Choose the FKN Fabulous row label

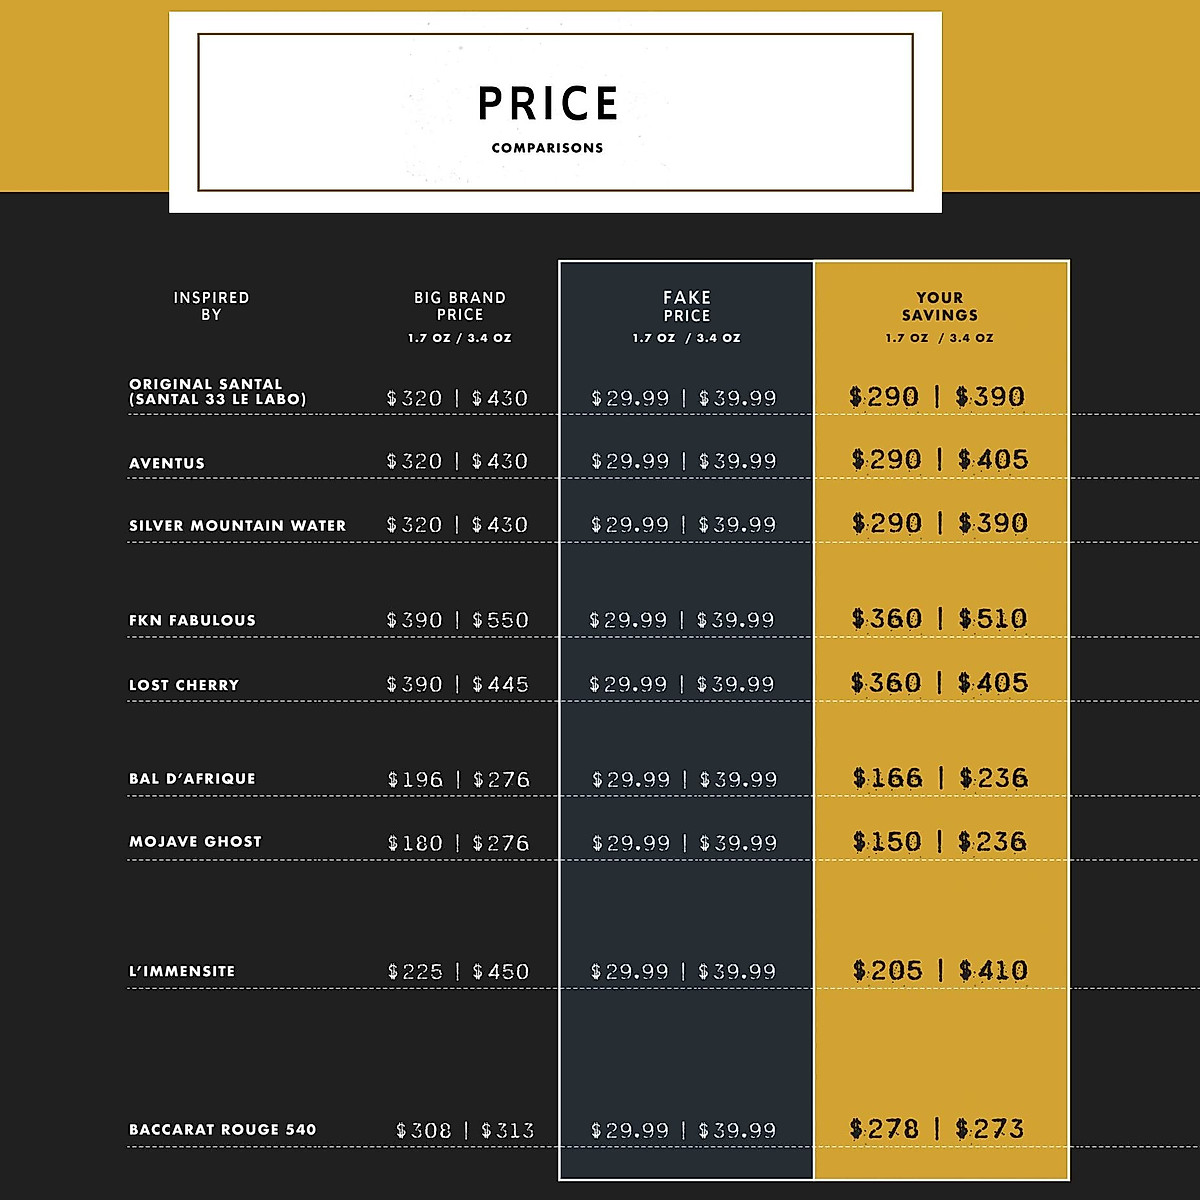192,620
